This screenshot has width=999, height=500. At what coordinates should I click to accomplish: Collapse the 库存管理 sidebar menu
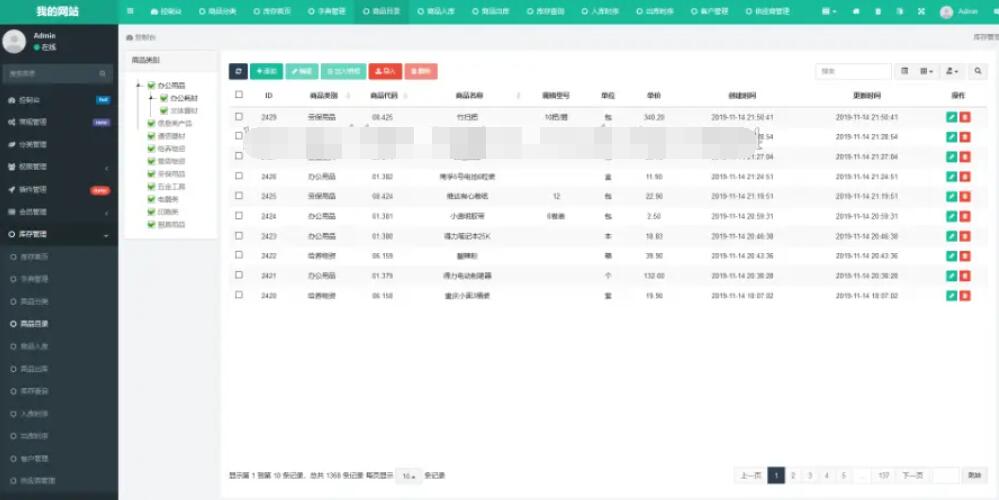58,234
